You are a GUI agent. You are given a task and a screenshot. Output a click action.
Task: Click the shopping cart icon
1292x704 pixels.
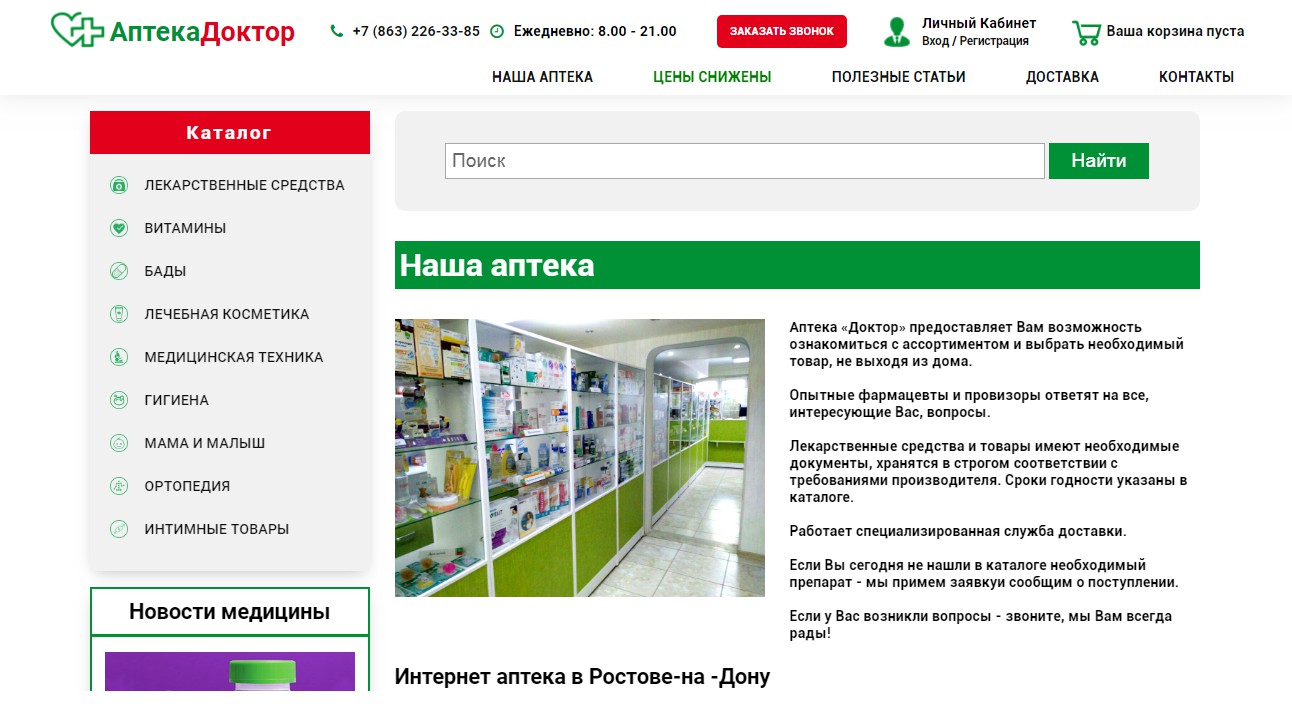[x=1086, y=32]
